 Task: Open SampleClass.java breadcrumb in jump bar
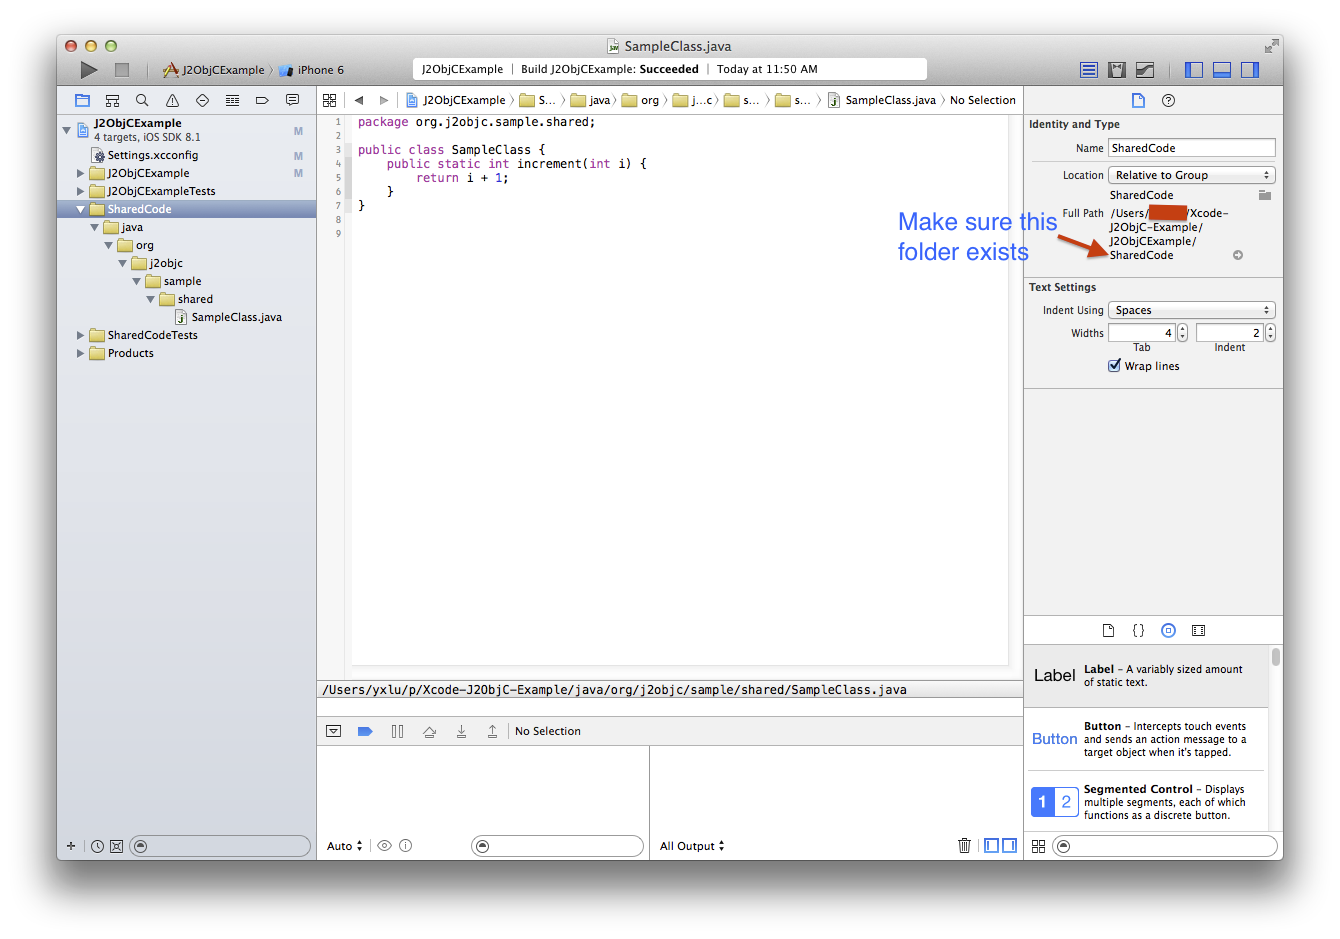click(882, 100)
